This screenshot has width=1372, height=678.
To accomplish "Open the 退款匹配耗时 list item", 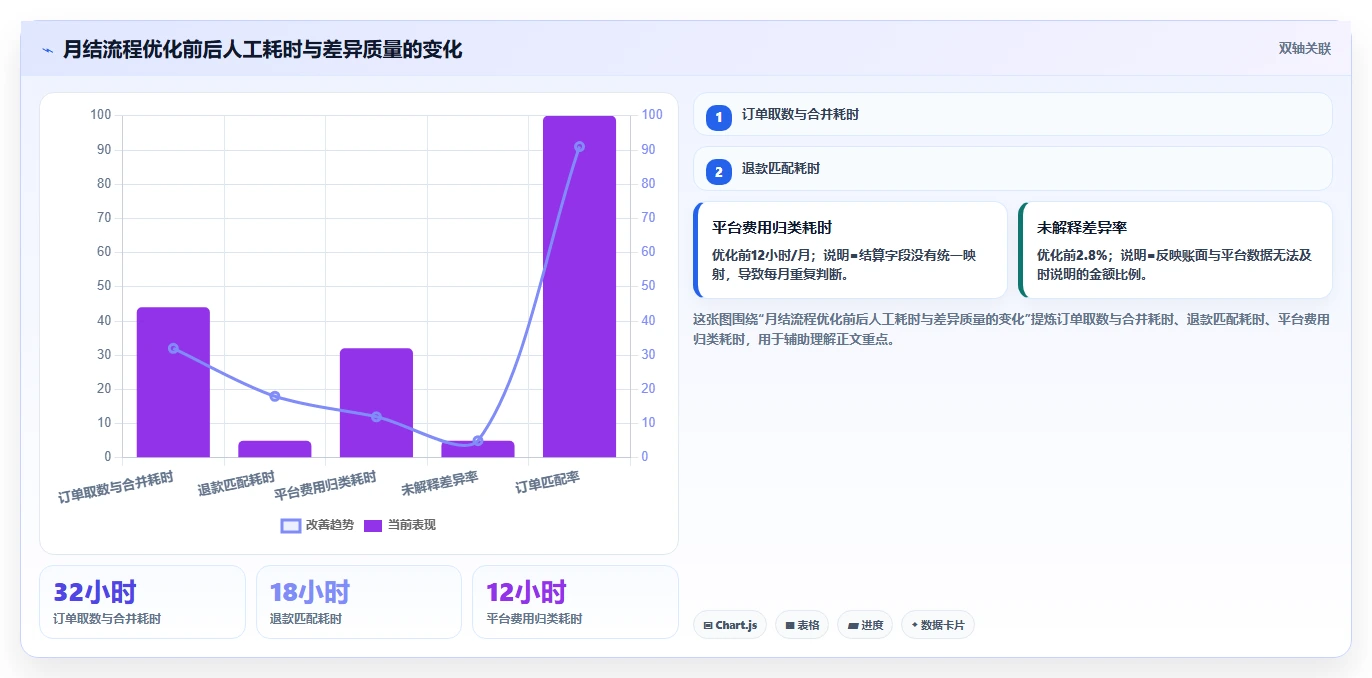I will [1013, 168].
